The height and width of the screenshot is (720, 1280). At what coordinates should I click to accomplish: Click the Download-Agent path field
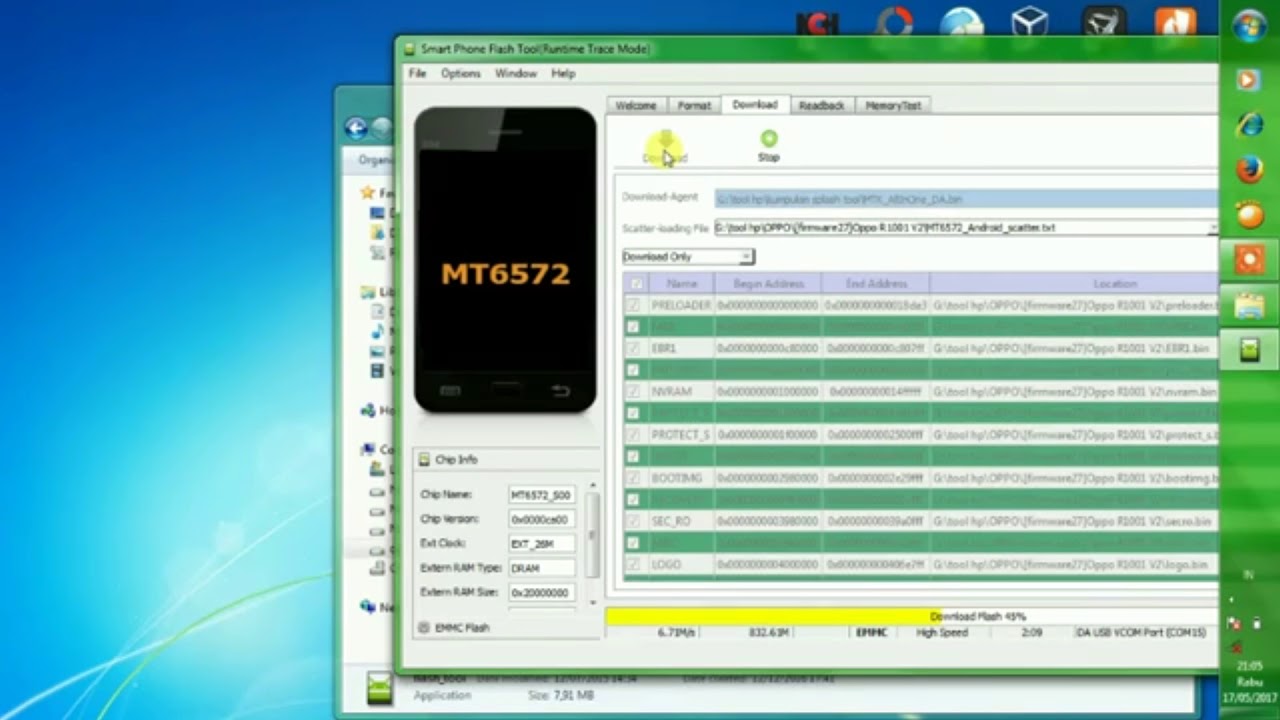tap(966, 199)
